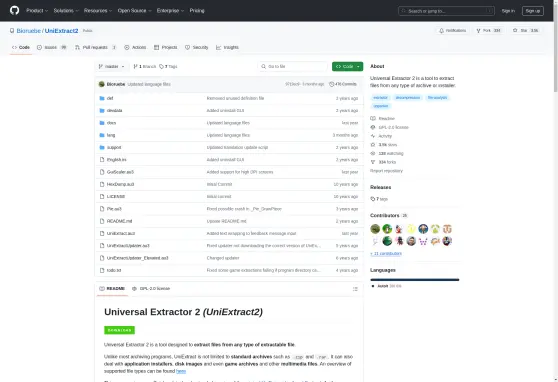Star the repository with Star button

click(x=525, y=31)
